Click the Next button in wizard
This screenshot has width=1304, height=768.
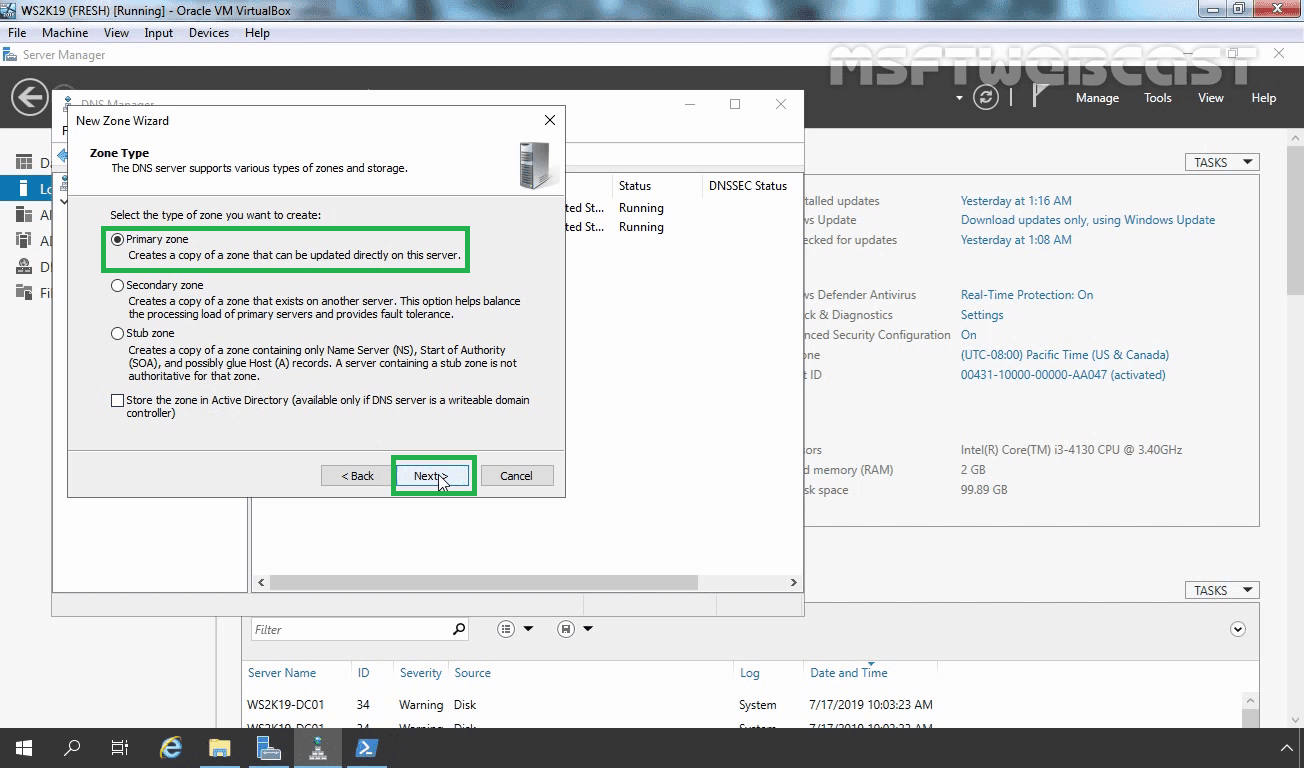[x=431, y=476]
